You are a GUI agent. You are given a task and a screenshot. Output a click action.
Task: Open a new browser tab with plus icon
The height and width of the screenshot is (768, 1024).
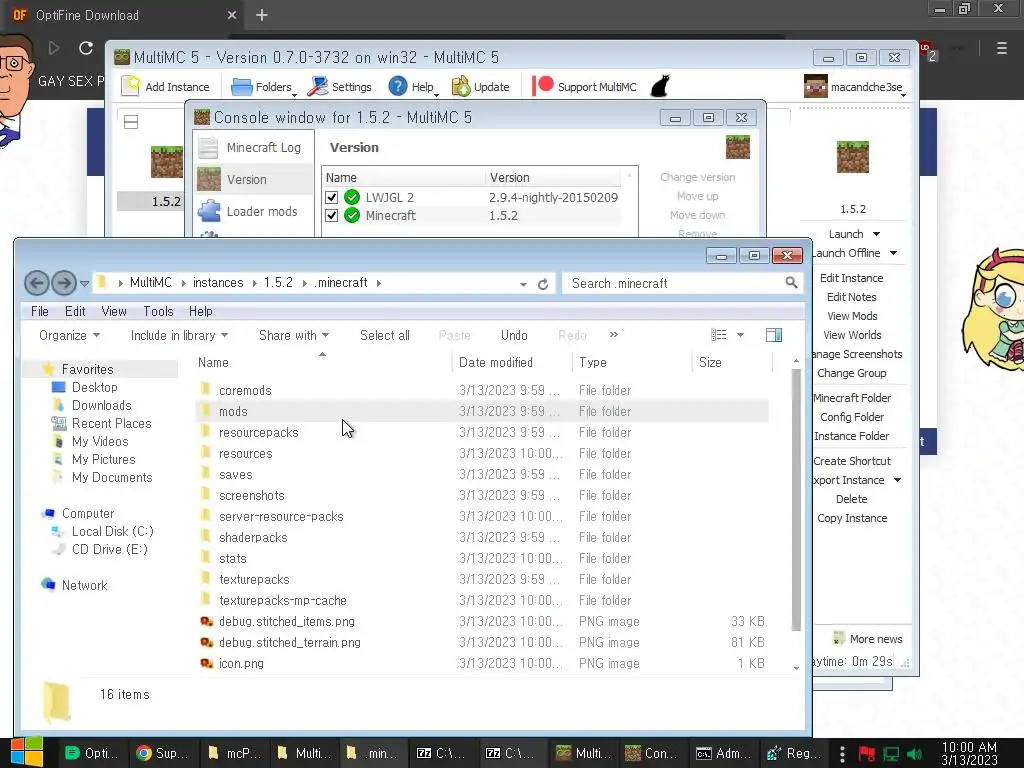[x=262, y=15]
